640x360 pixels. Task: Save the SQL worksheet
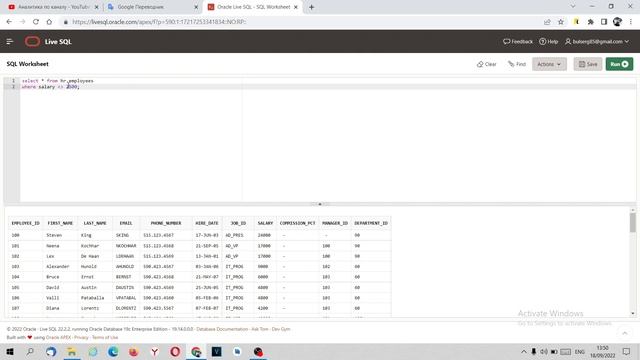(588, 64)
